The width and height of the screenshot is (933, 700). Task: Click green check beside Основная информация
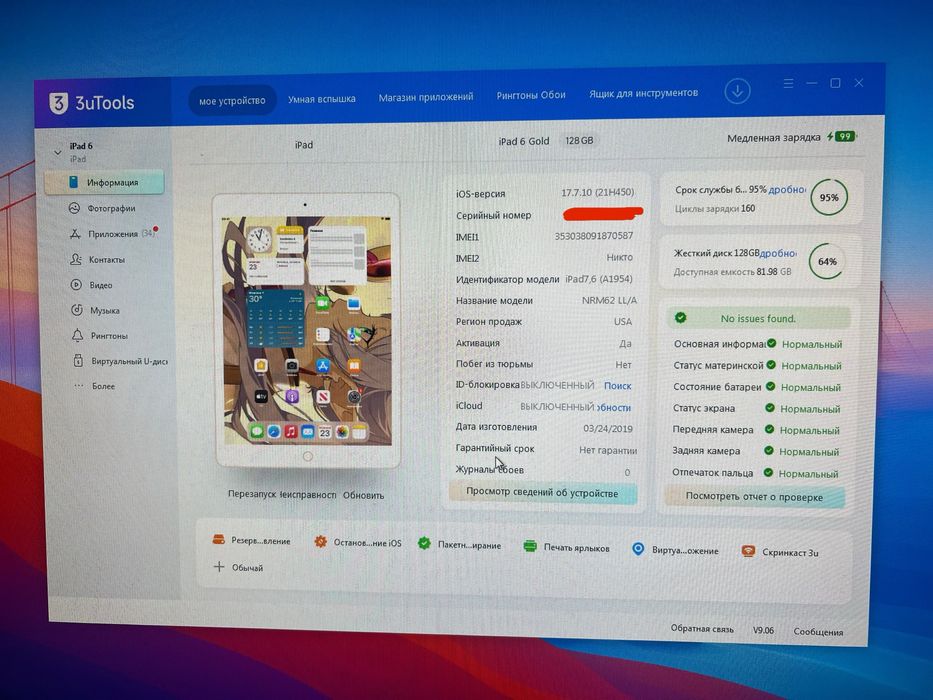click(772, 343)
